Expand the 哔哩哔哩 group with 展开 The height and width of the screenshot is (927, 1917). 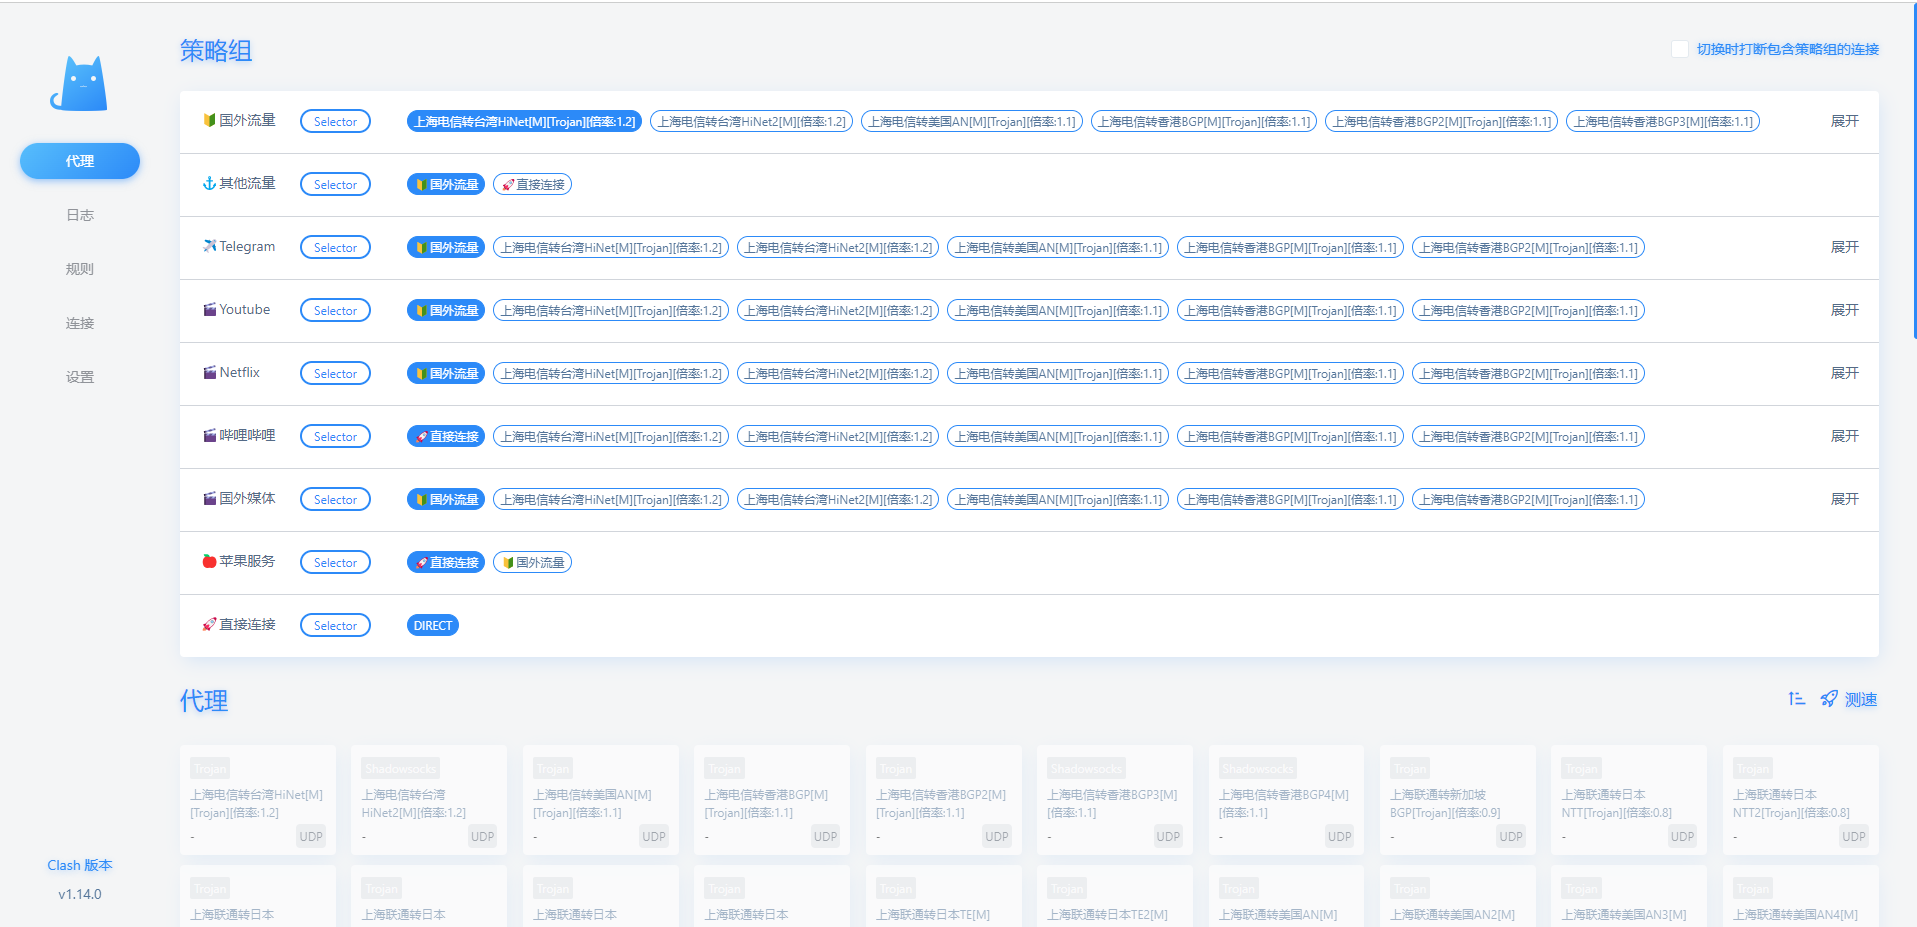1844,436
